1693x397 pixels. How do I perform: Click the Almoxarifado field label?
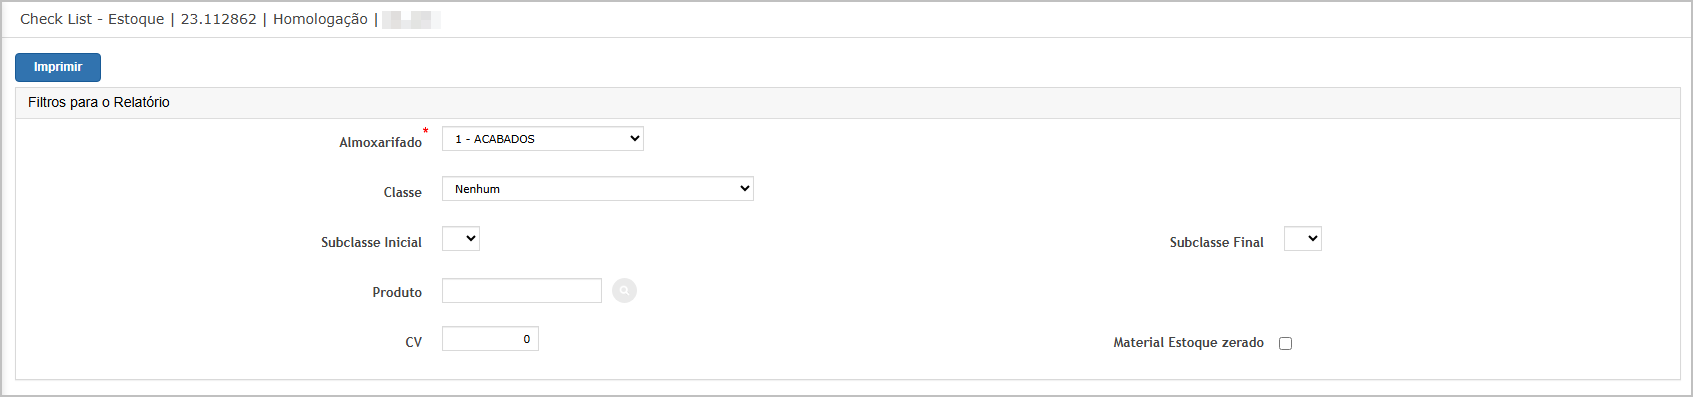click(x=380, y=143)
